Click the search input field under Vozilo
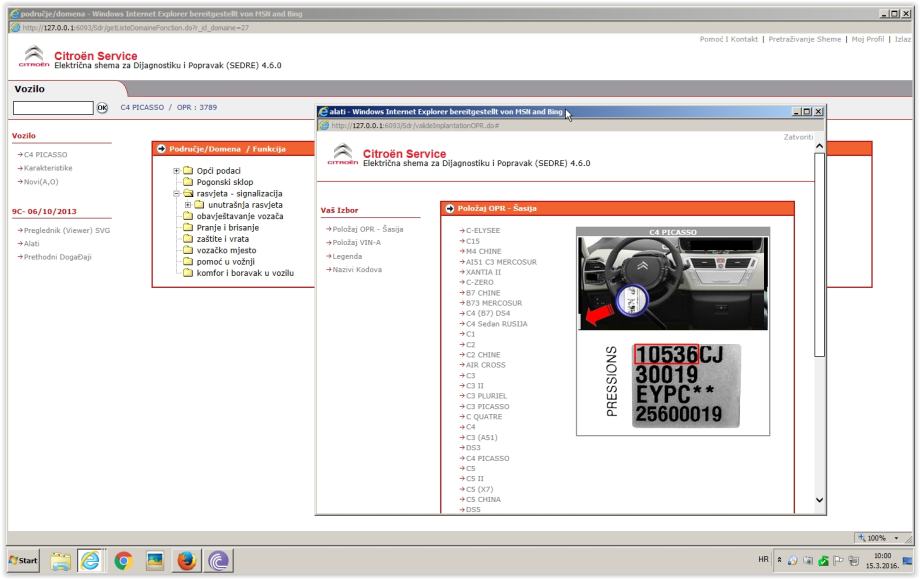Screen dimensions: 920x579 click(x=53, y=108)
